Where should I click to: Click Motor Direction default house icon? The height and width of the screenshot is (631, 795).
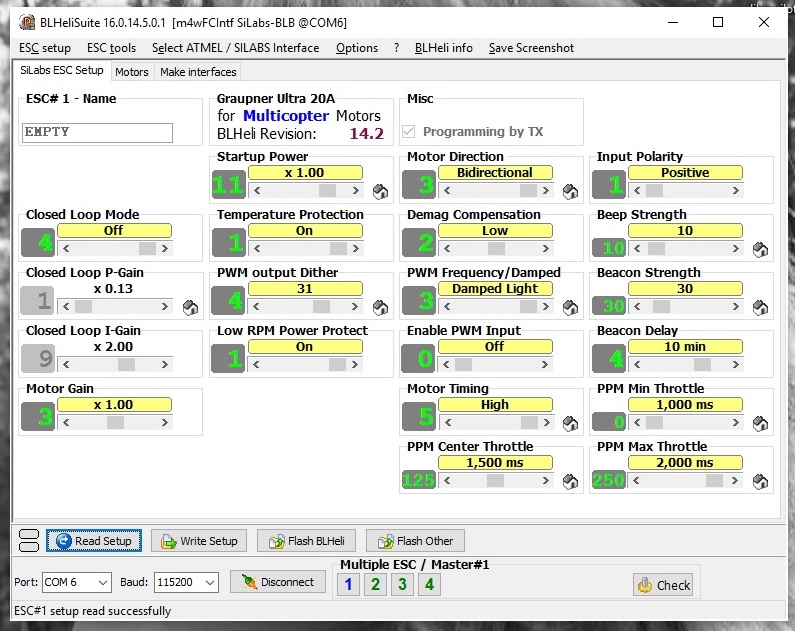[x=570, y=191]
